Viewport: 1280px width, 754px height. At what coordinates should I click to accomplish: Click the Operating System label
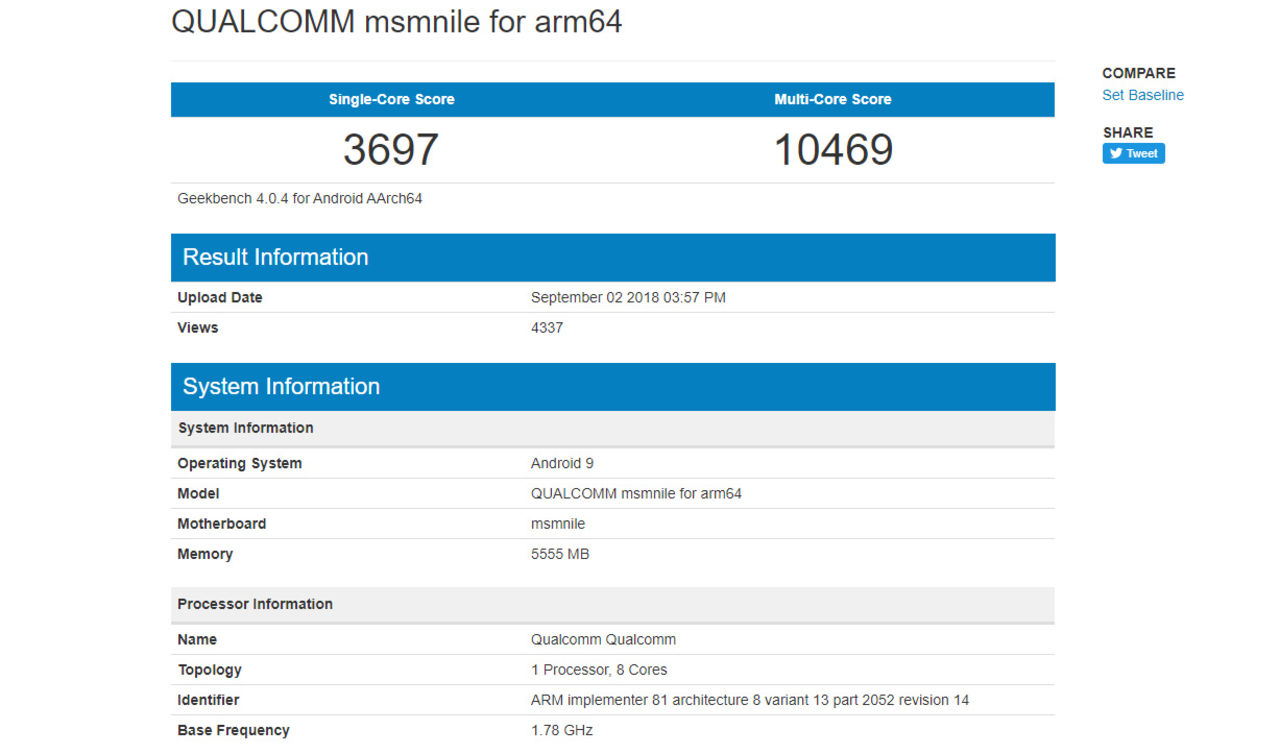[x=240, y=463]
